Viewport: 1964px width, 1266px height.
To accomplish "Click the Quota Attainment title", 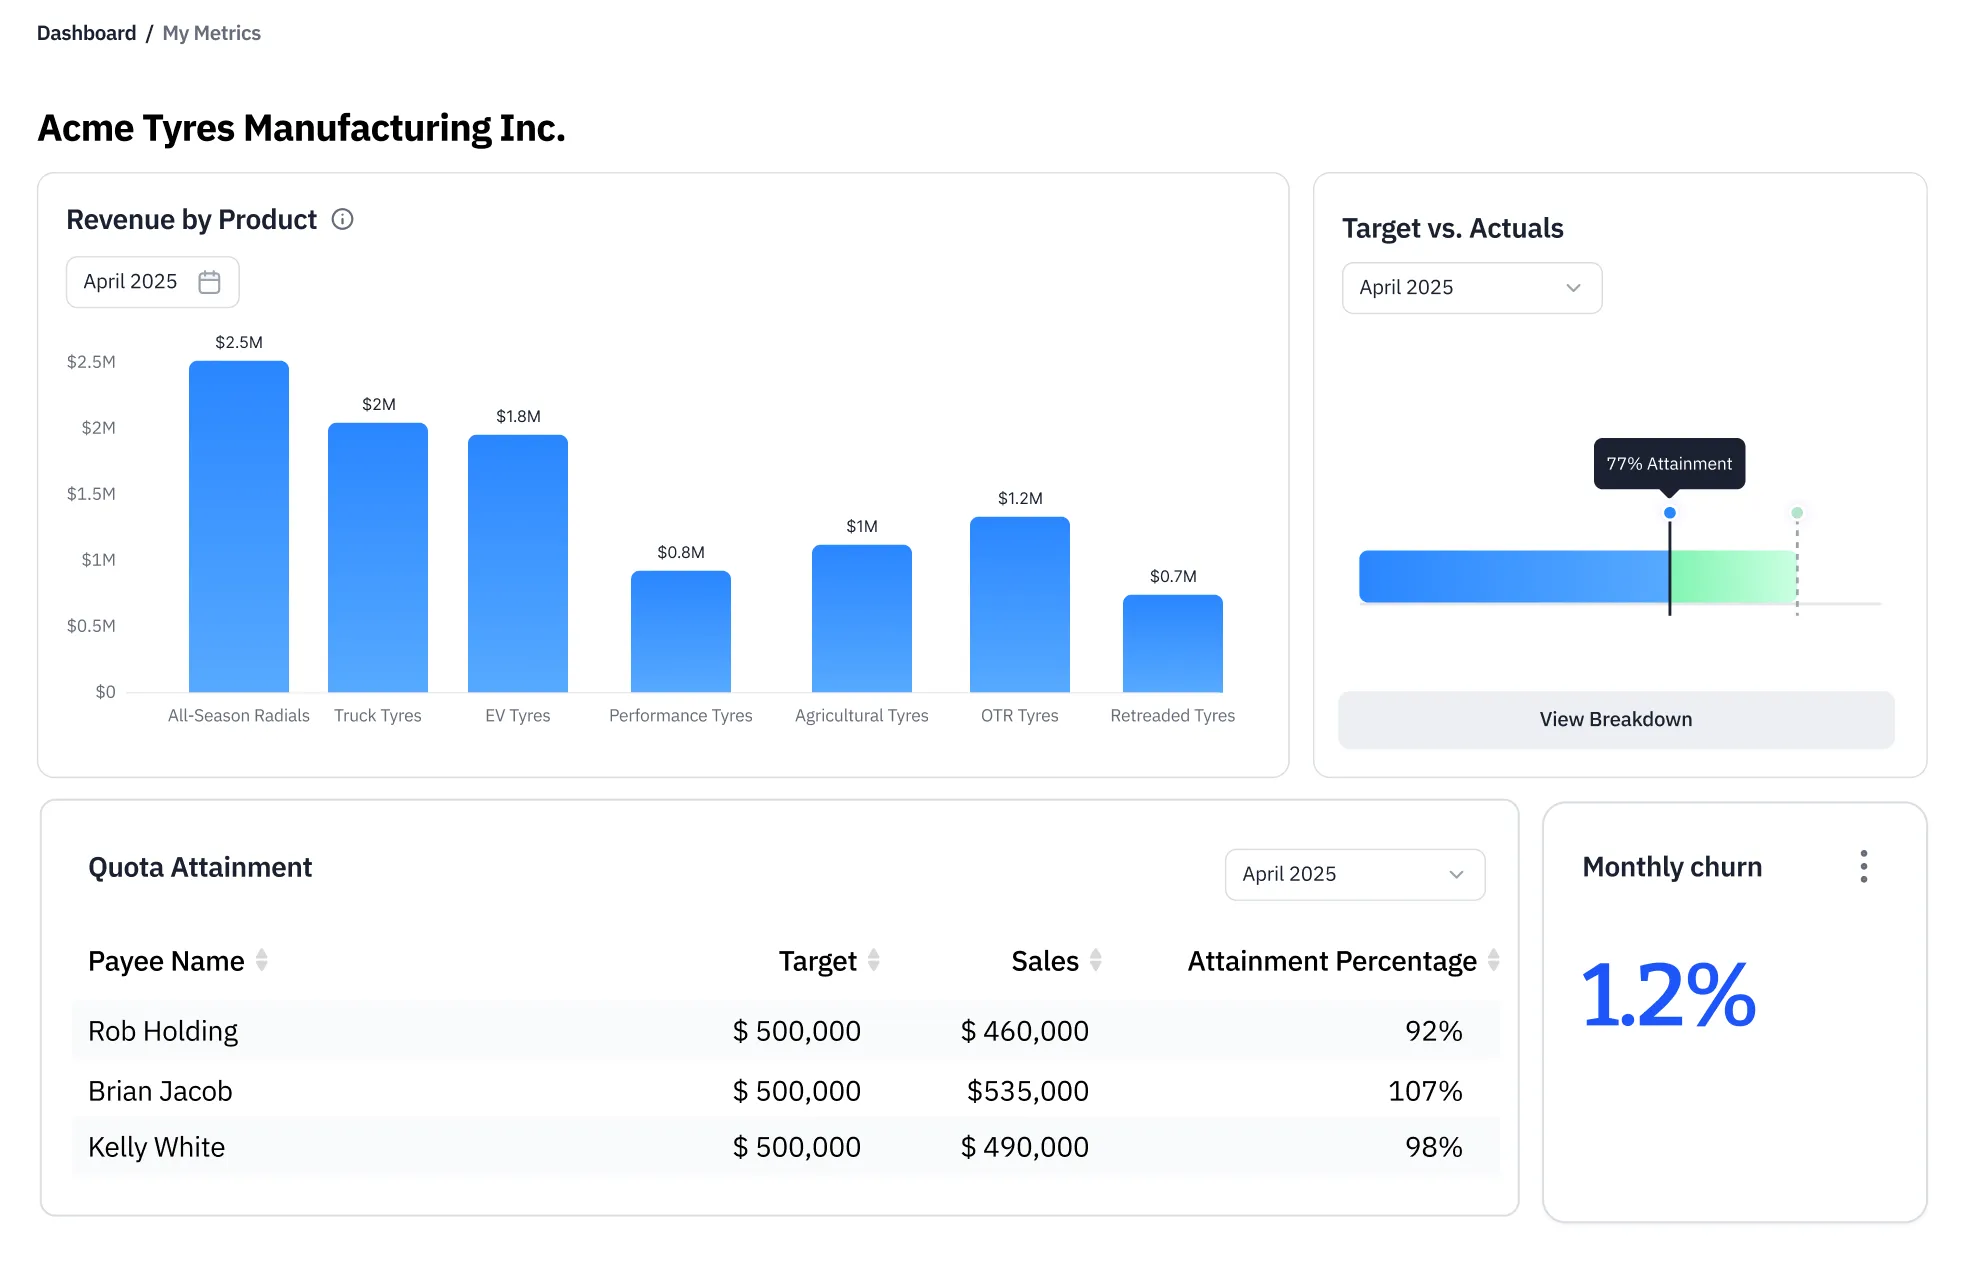I will click(200, 867).
